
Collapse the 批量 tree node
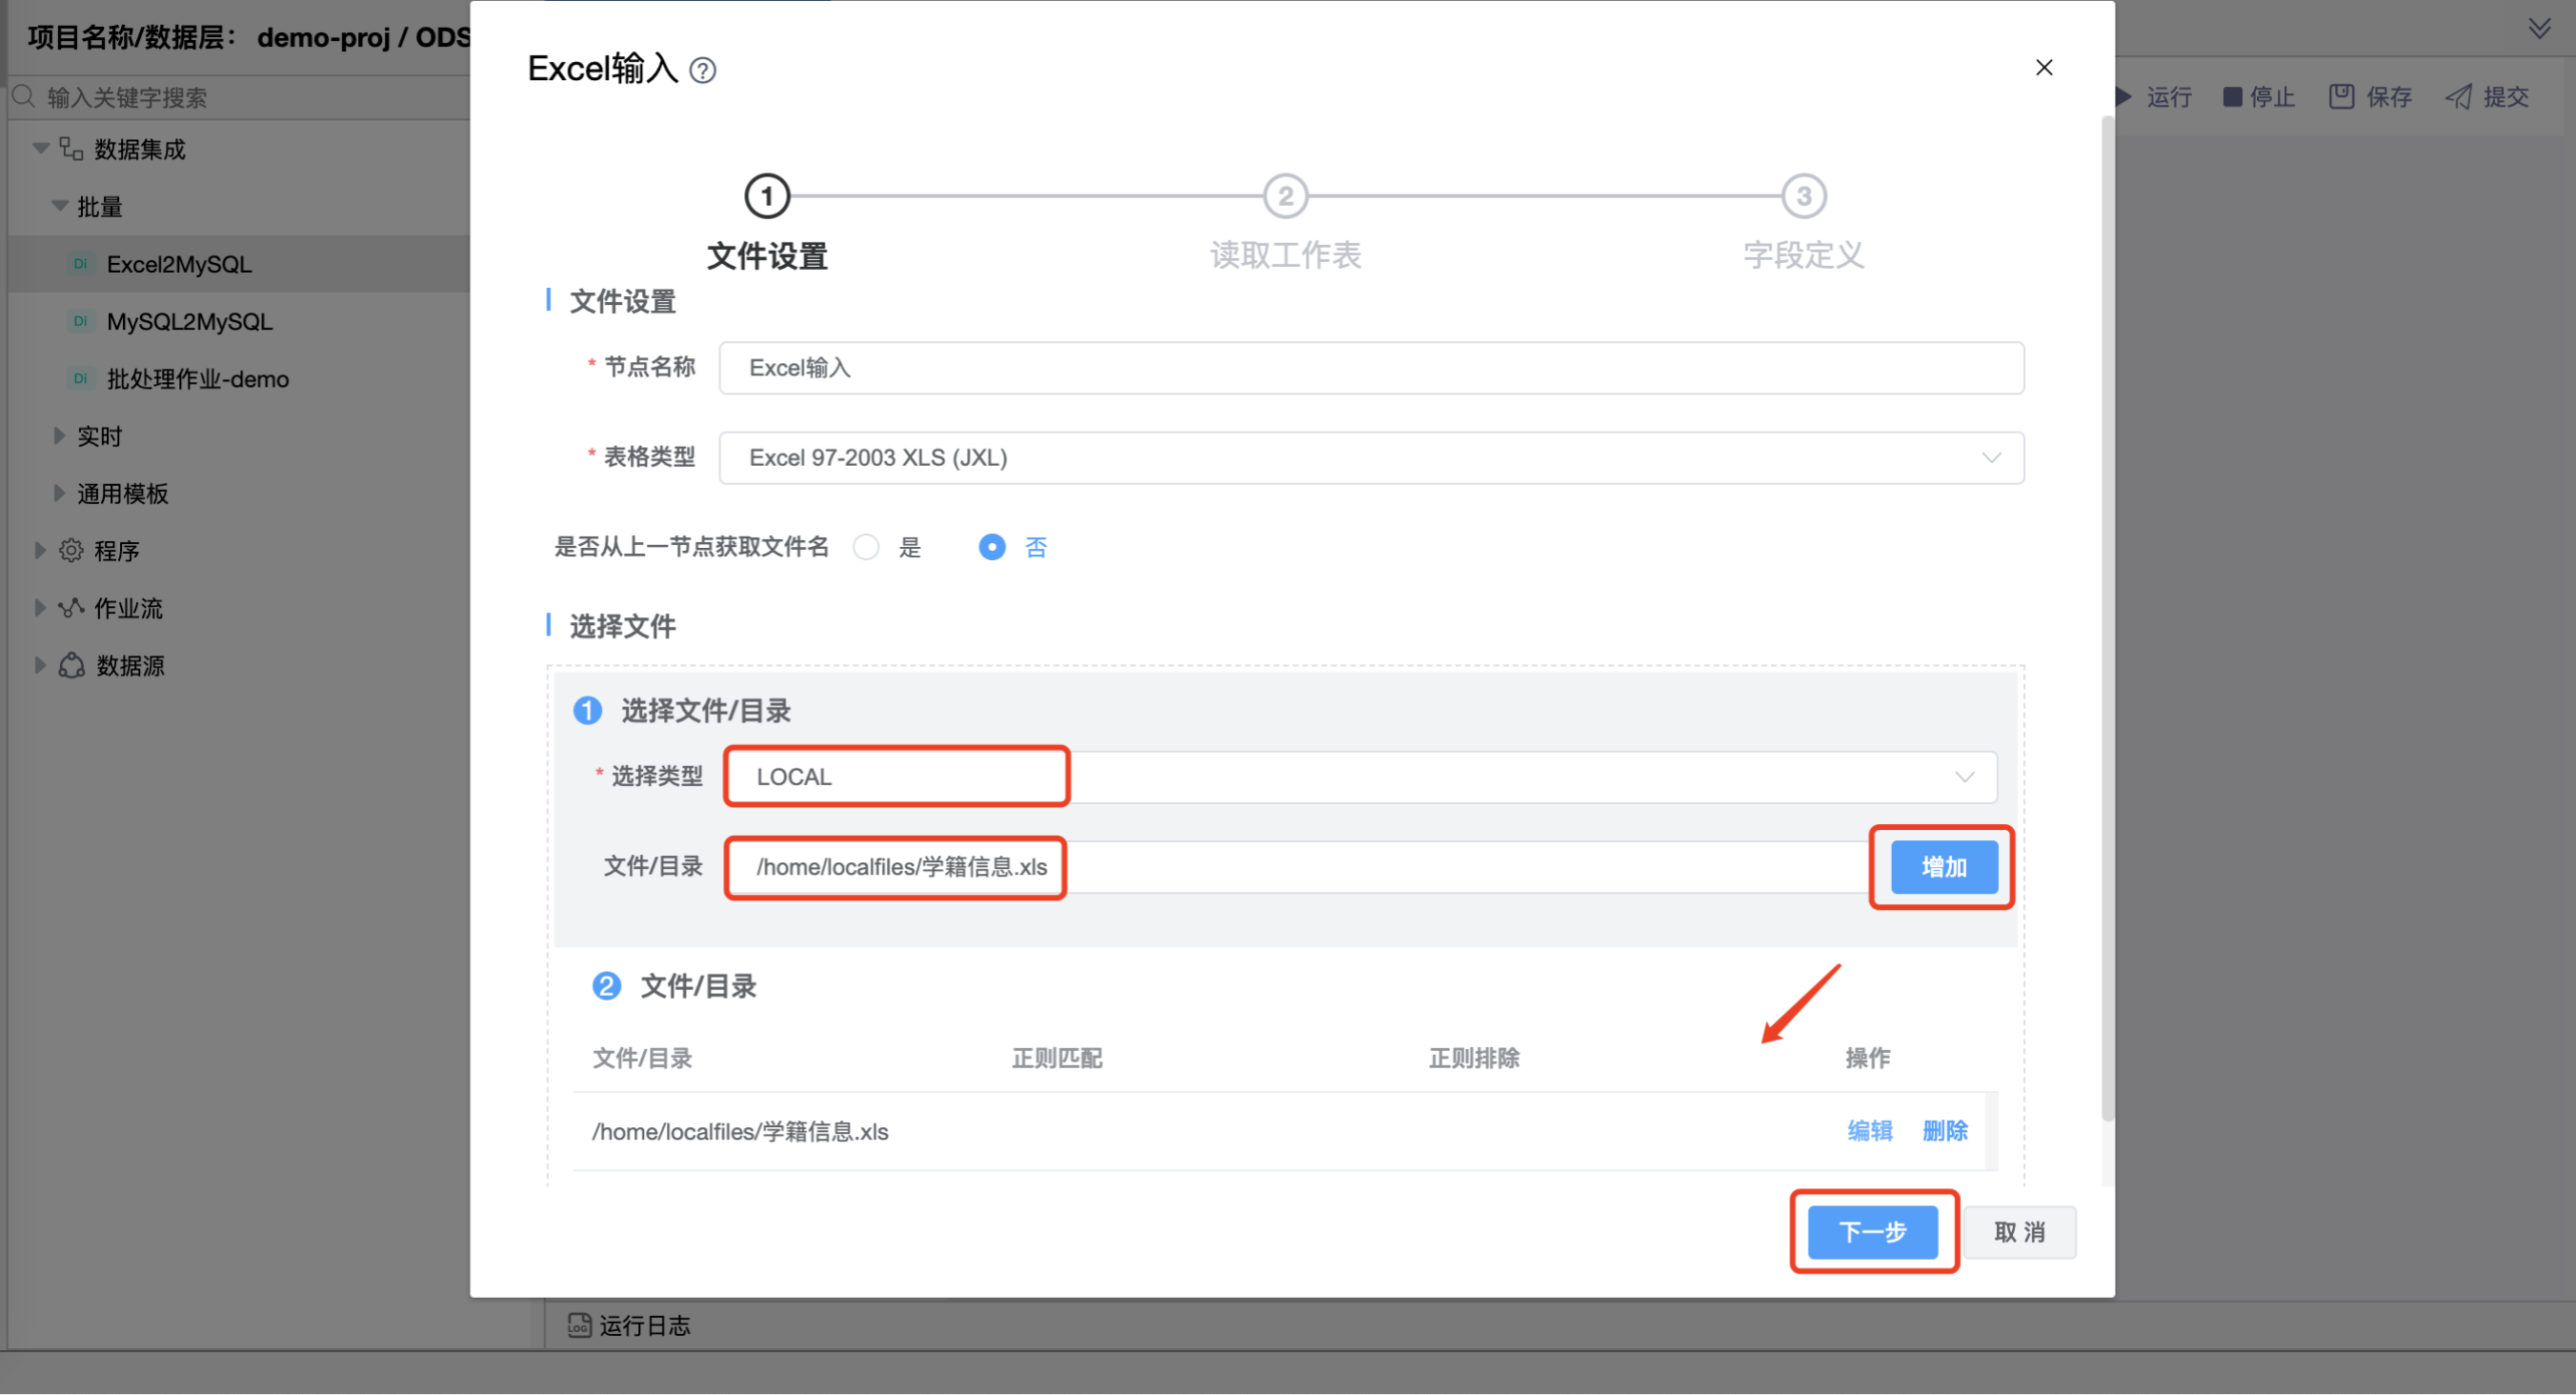(x=60, y=206)
